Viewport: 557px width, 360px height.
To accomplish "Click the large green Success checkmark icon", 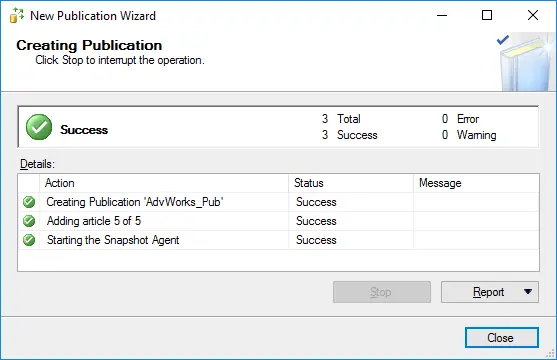I will [39, 127].
